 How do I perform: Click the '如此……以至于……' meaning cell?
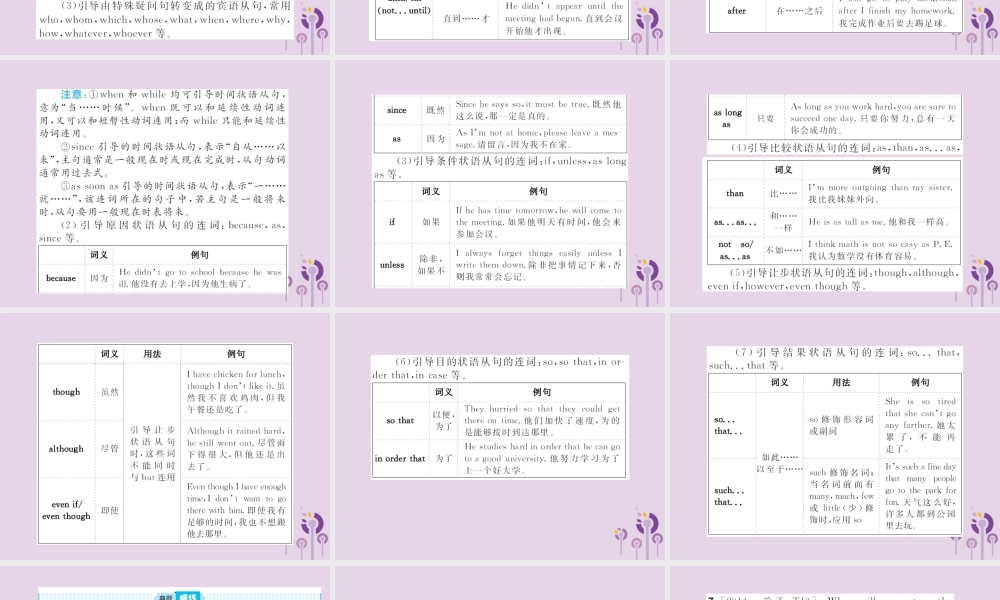pyautogui.click(x=779, y=463)
